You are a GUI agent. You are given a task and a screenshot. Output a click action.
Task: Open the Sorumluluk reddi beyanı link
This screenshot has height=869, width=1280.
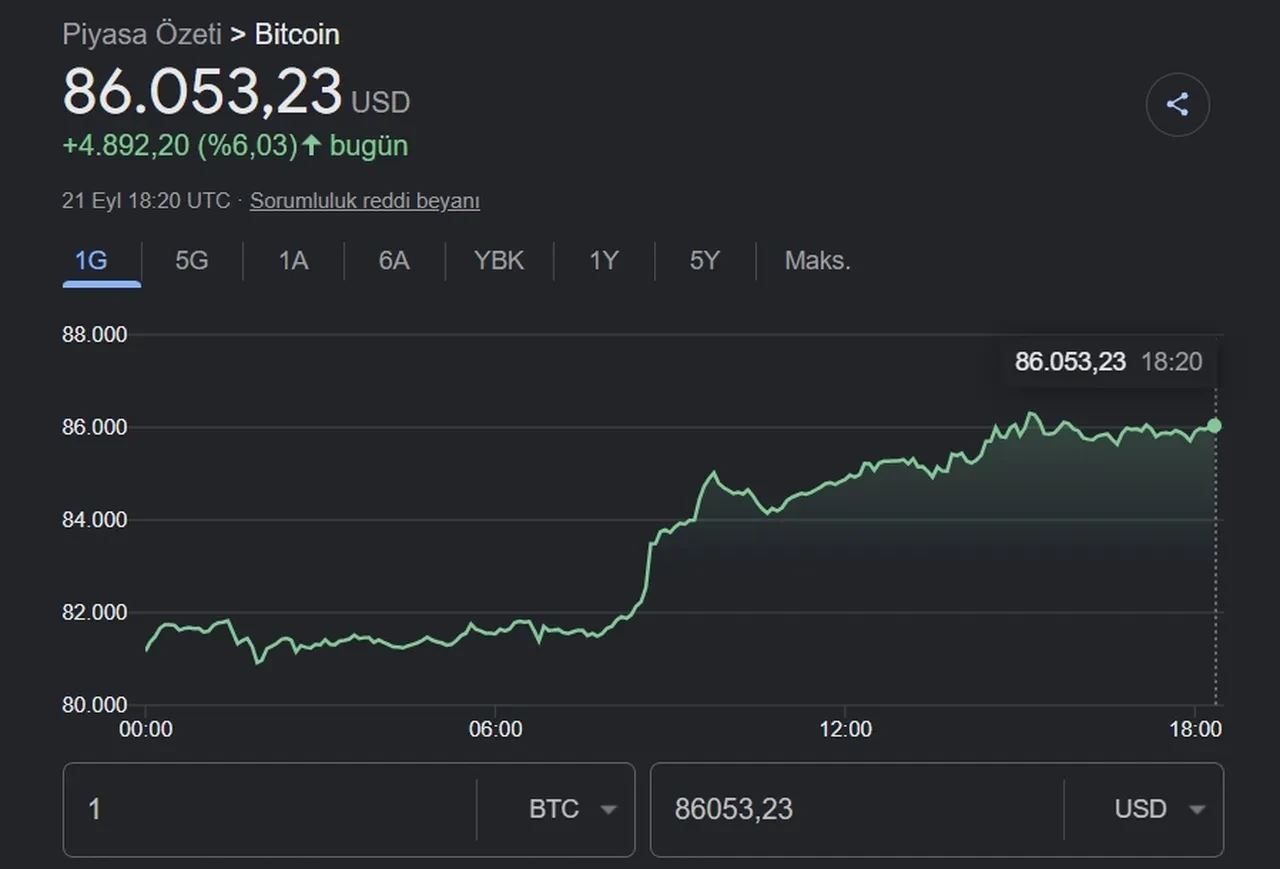coord(365,201)
